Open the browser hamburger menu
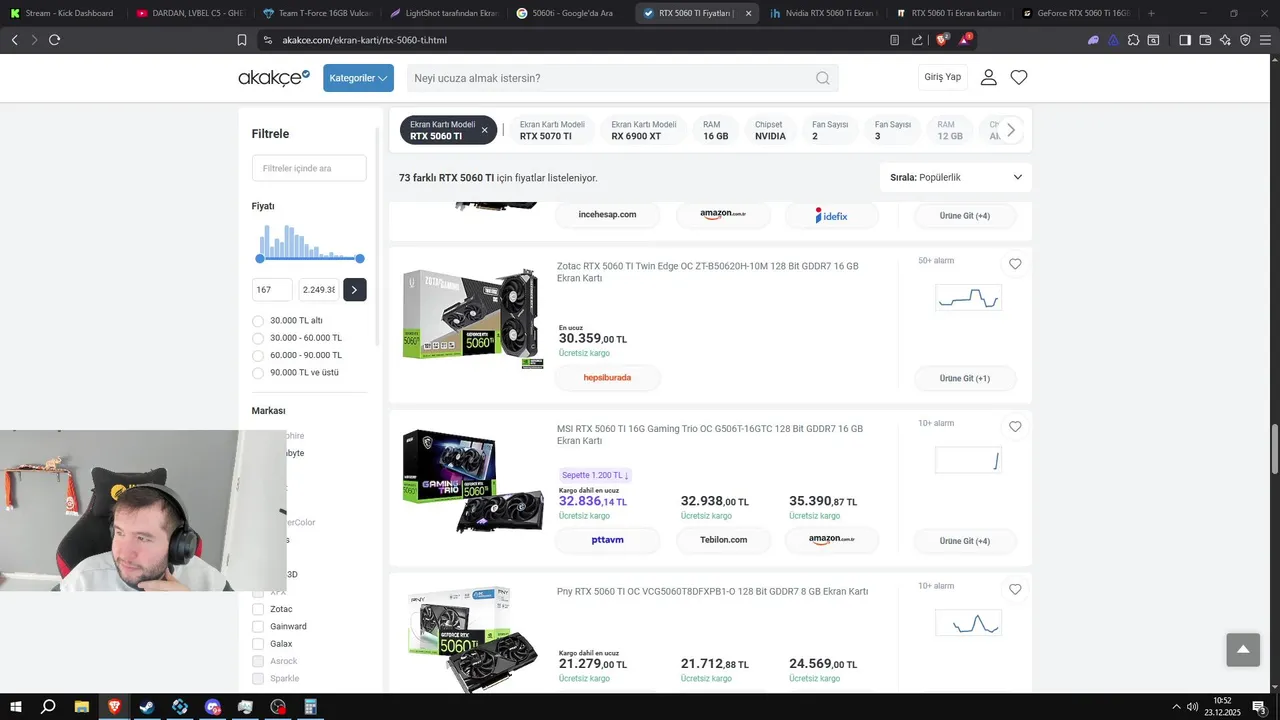 click(x=1265, y=40)
